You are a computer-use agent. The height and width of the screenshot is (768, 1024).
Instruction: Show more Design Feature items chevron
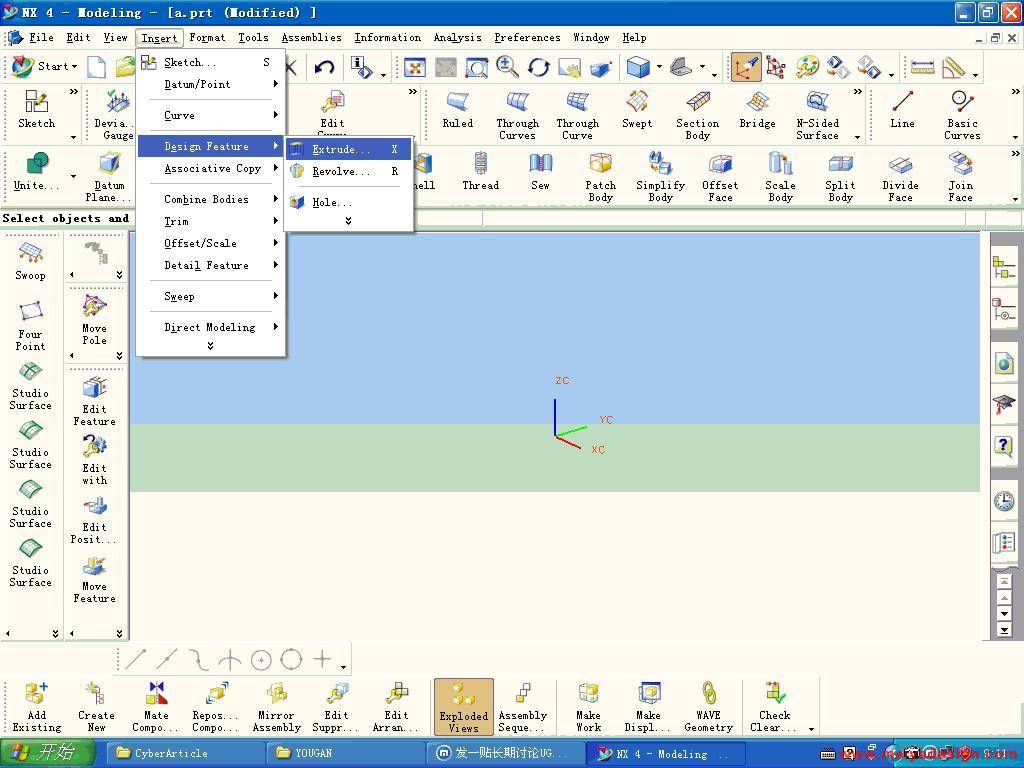348,221
